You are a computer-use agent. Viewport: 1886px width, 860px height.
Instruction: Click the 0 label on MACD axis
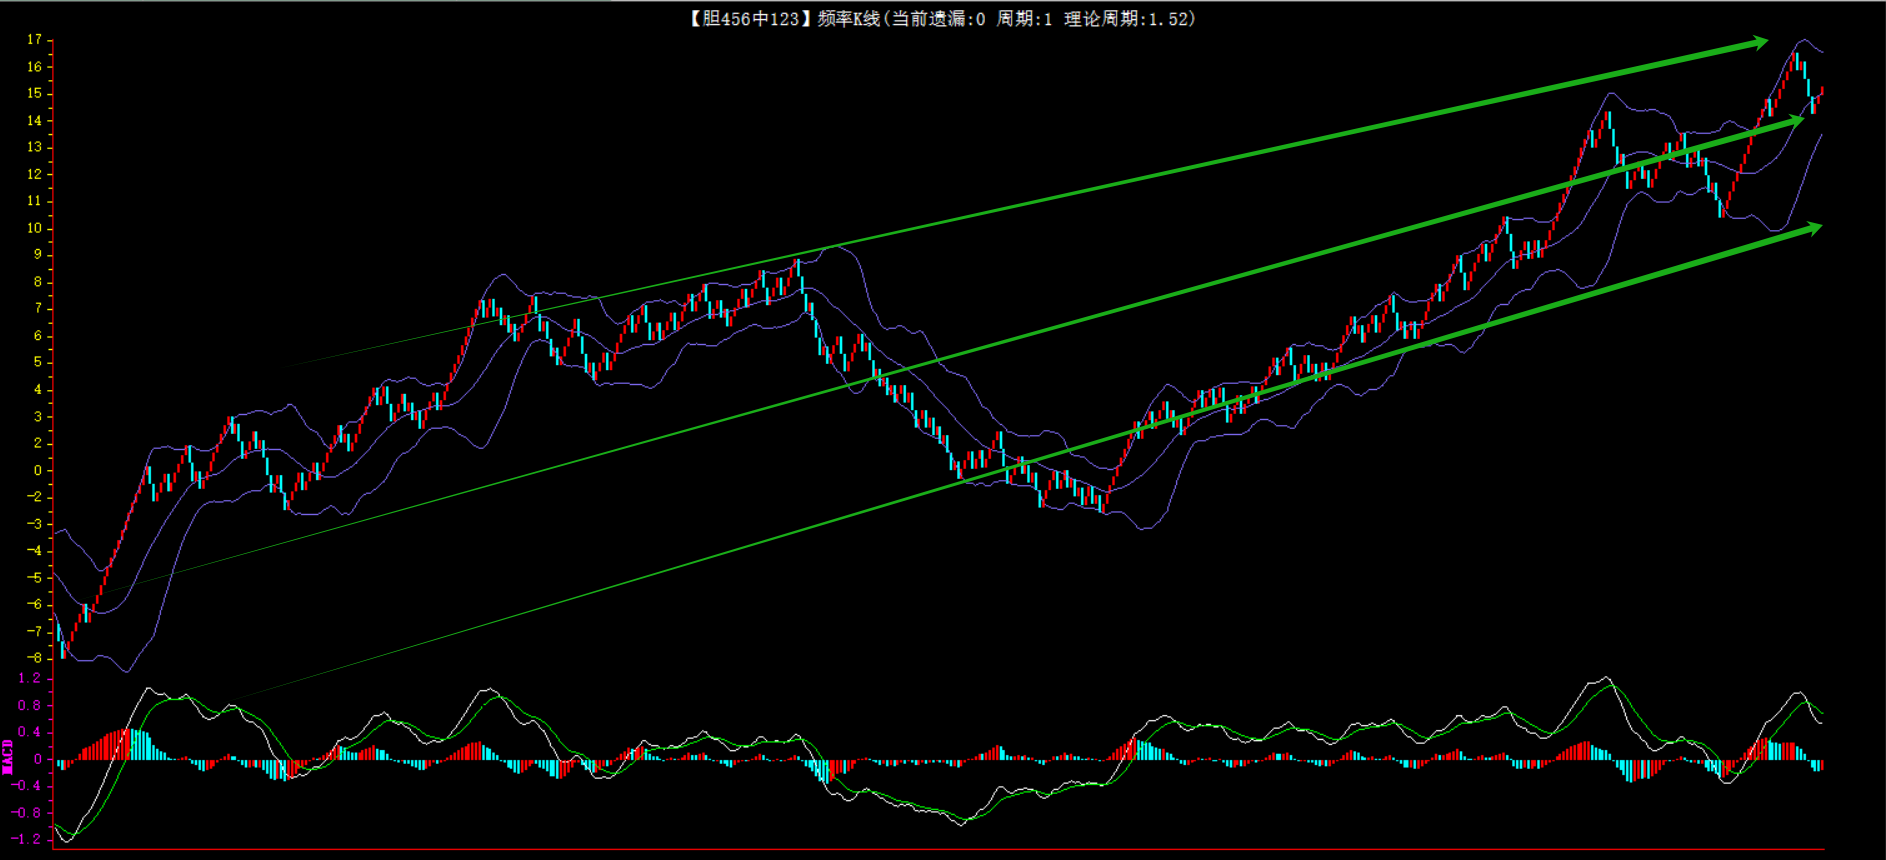point(38,759)
